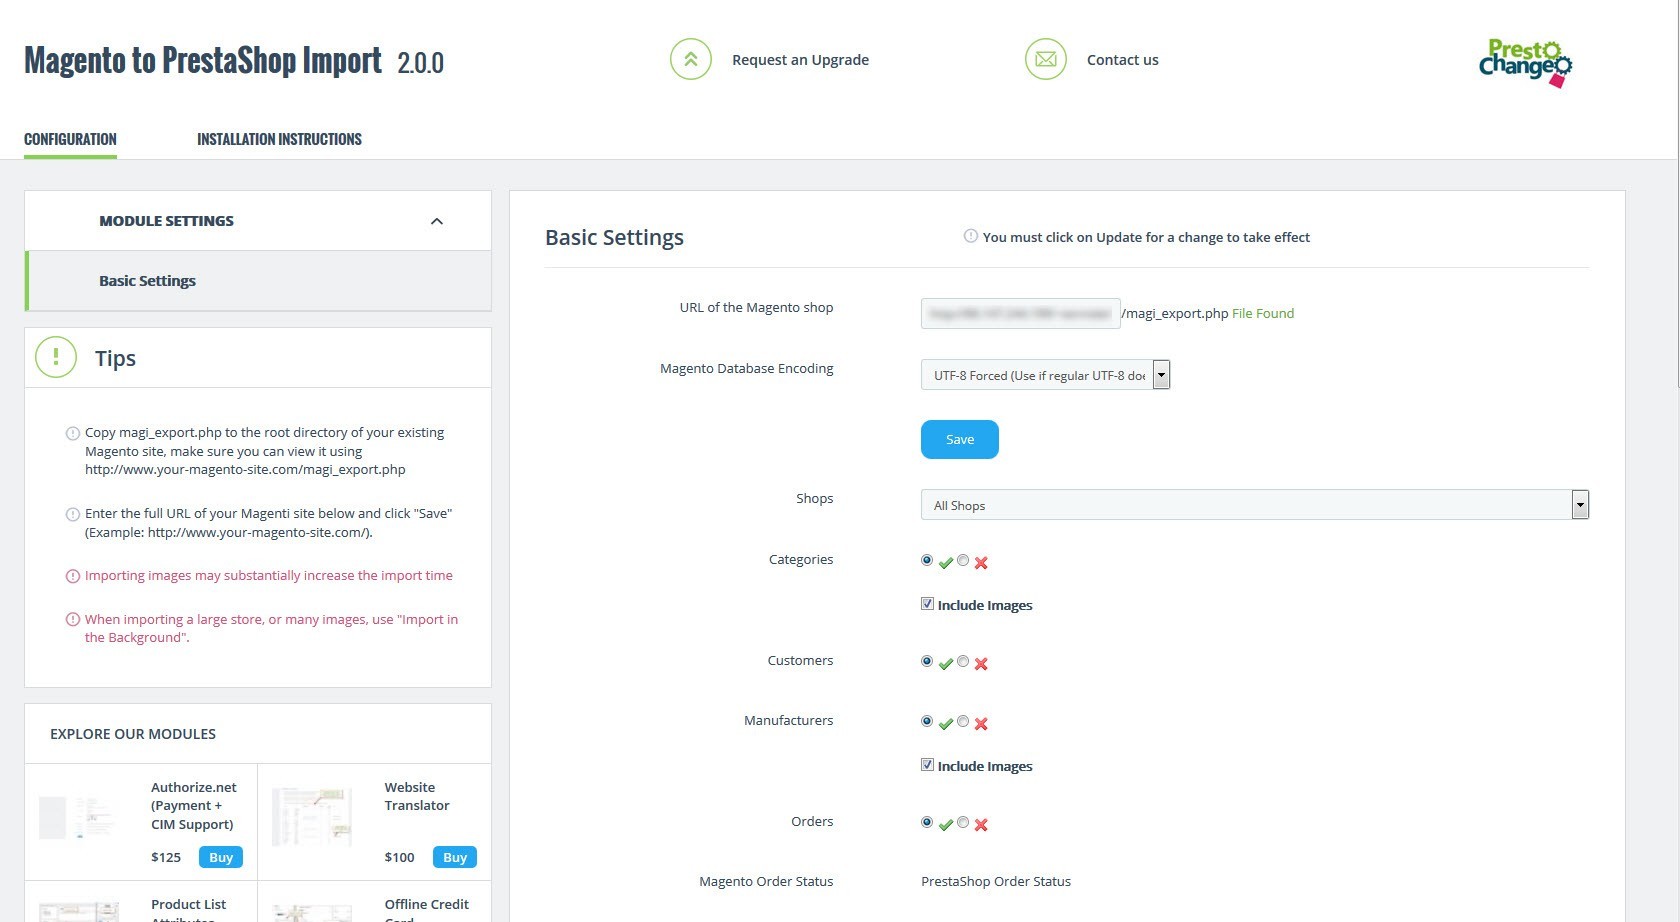This screenshot has height=922, width=1680.
Task: Select Basic Settings in the sidebar
Action: [258, 281]
